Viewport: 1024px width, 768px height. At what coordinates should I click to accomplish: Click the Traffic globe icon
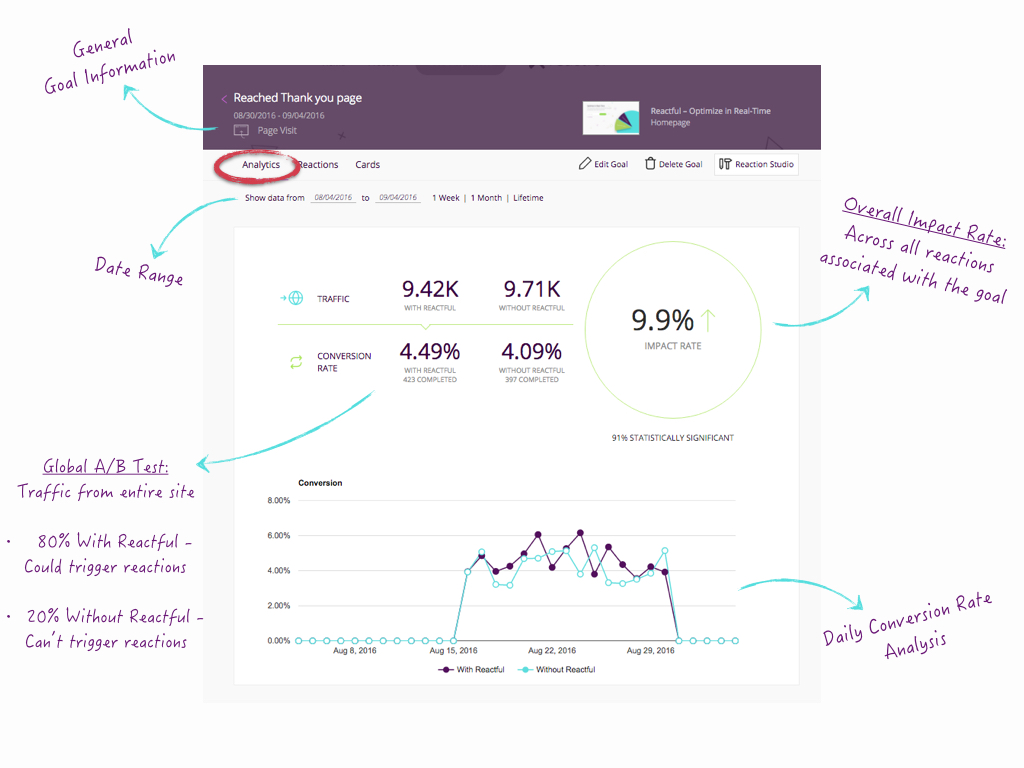[296, 298]
